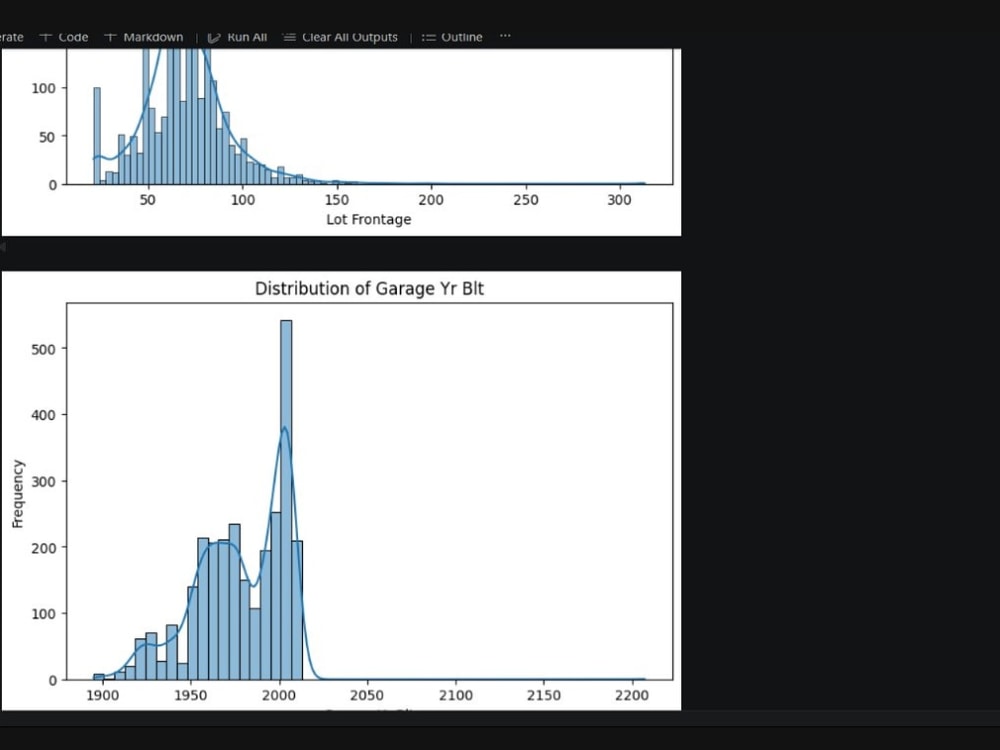
Task: Click the Lot Frontage histogram output
Action: (341, 142)
